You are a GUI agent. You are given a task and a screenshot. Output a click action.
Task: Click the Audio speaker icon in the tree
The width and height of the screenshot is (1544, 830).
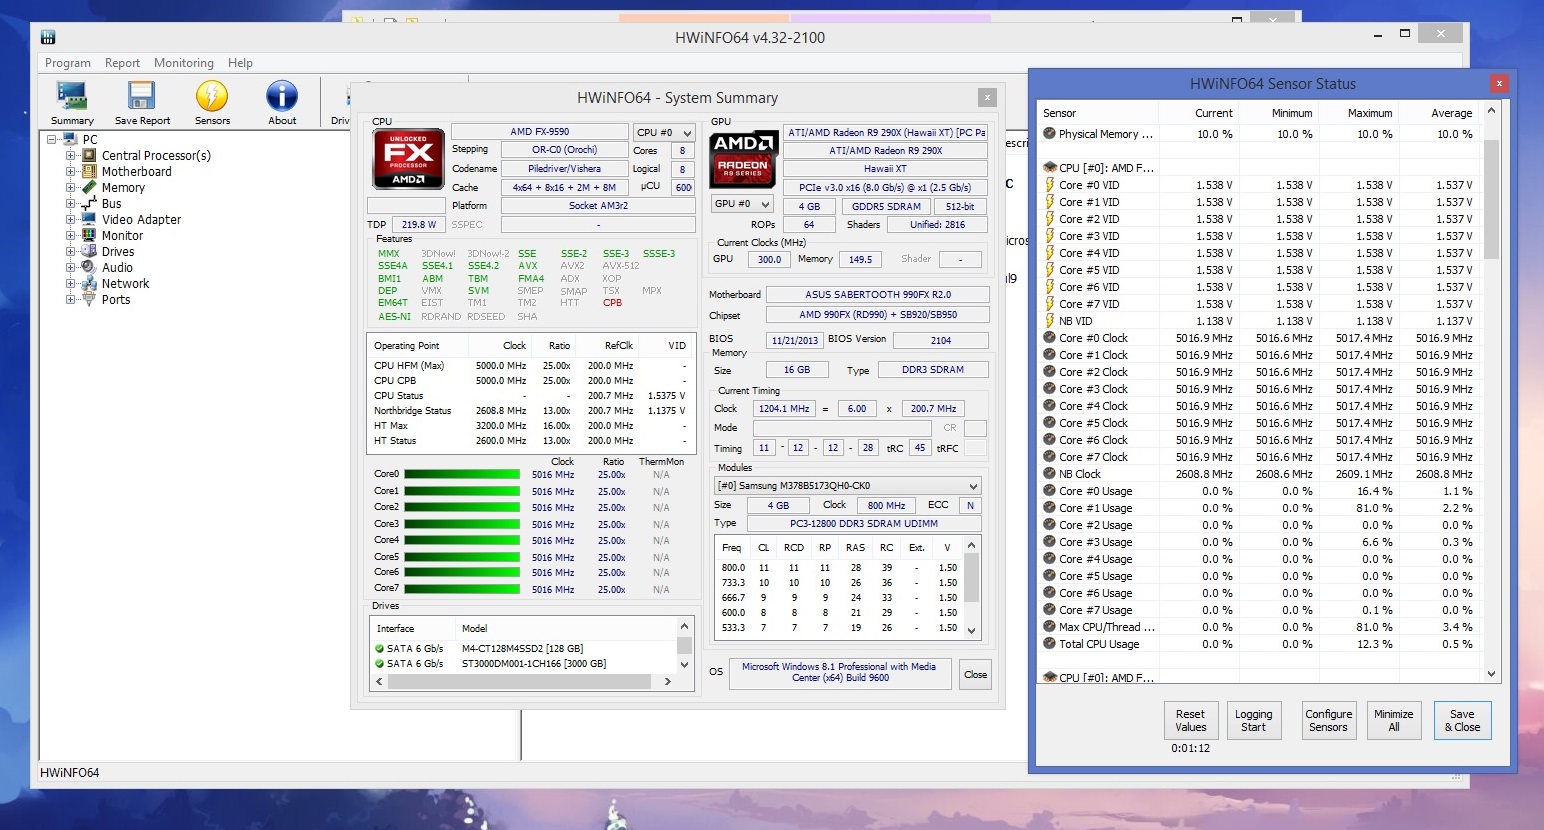(x=89, y=267)
